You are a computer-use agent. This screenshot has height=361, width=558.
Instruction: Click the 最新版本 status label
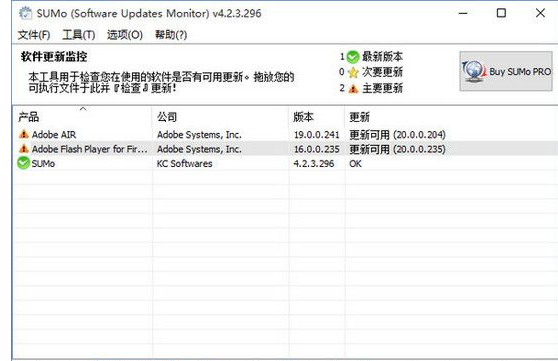point(382,57)
